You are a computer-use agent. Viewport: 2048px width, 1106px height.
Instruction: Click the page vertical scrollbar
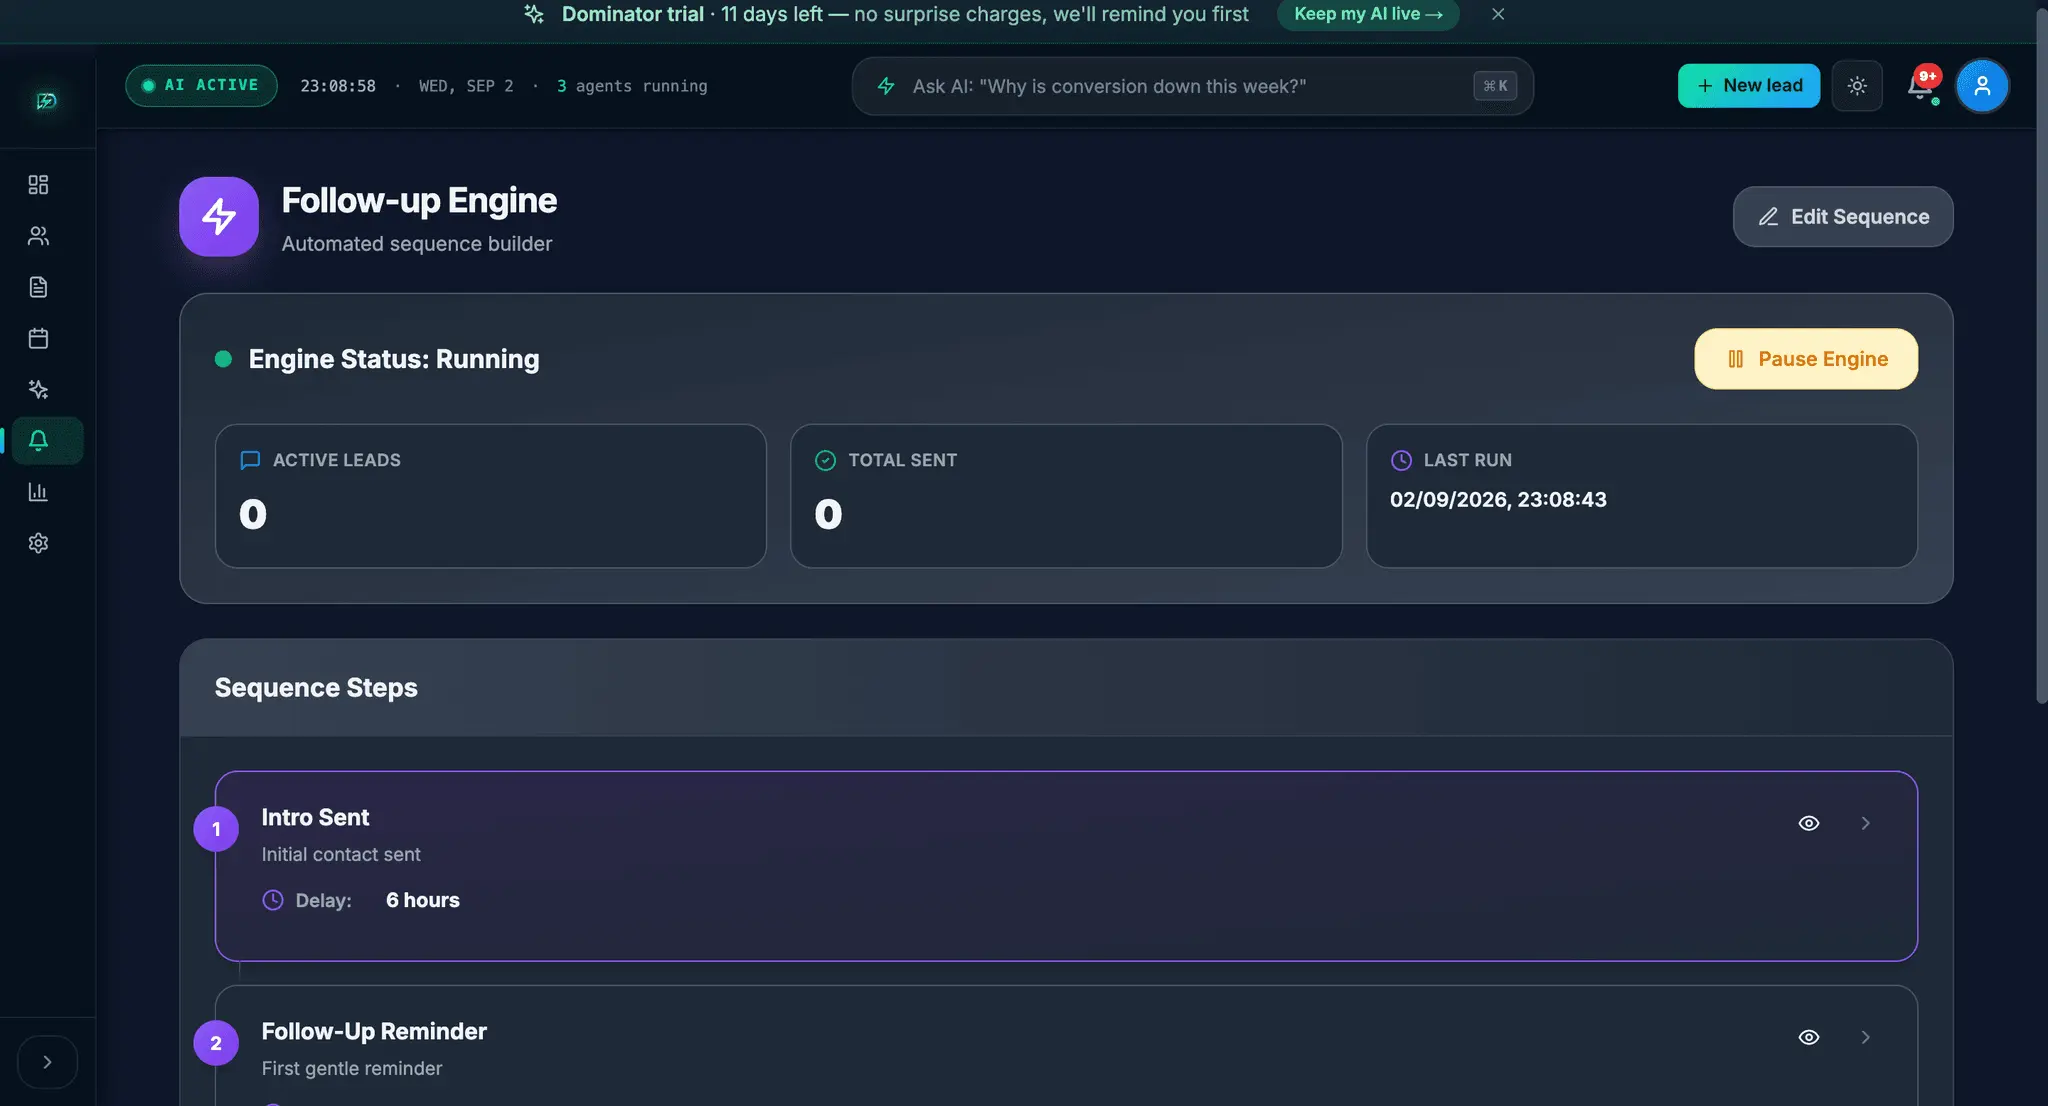[2042, 357]
